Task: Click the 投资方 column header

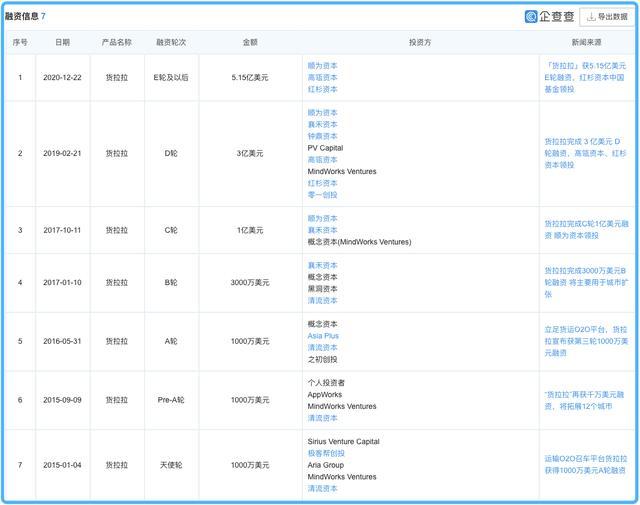Action: click(420, 42)
